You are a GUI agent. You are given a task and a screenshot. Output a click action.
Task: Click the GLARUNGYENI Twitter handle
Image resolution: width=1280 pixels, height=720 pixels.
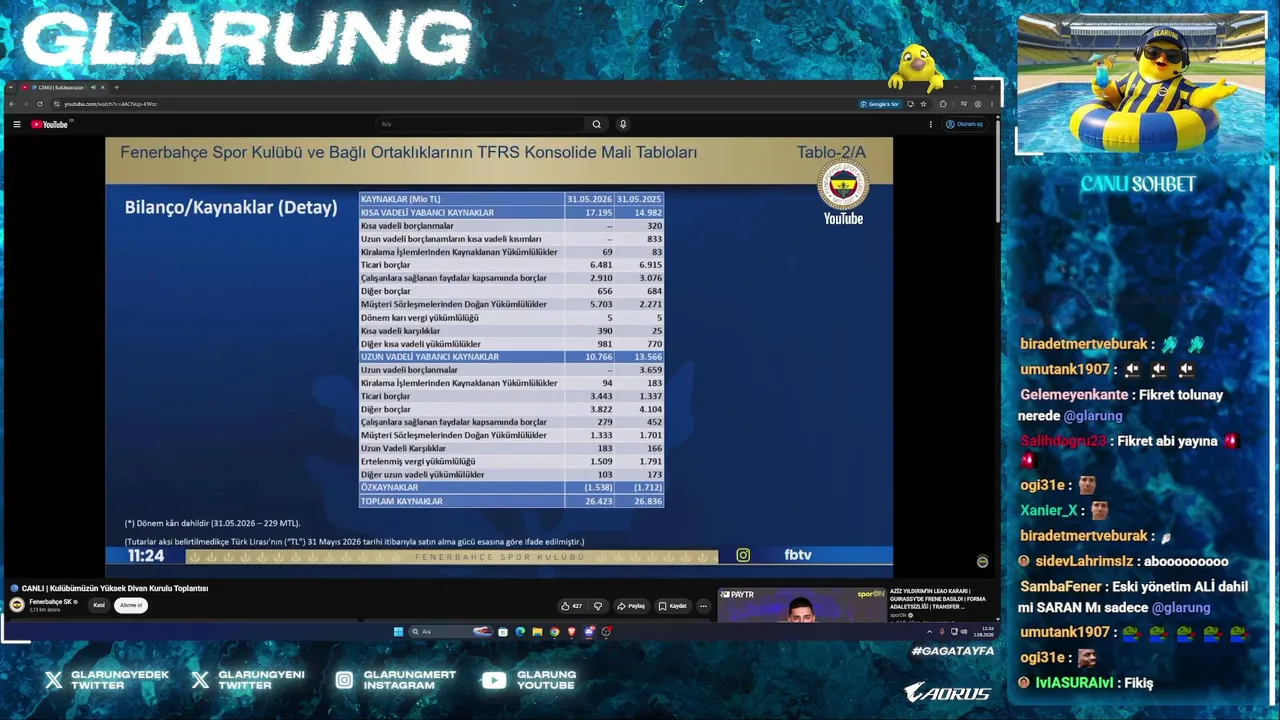point(261,680)
